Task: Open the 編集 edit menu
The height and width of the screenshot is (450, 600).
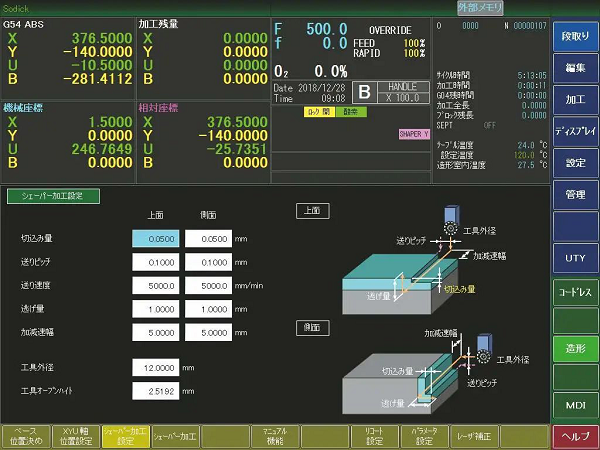Action: pyautogui.click(x=575, y=68)
